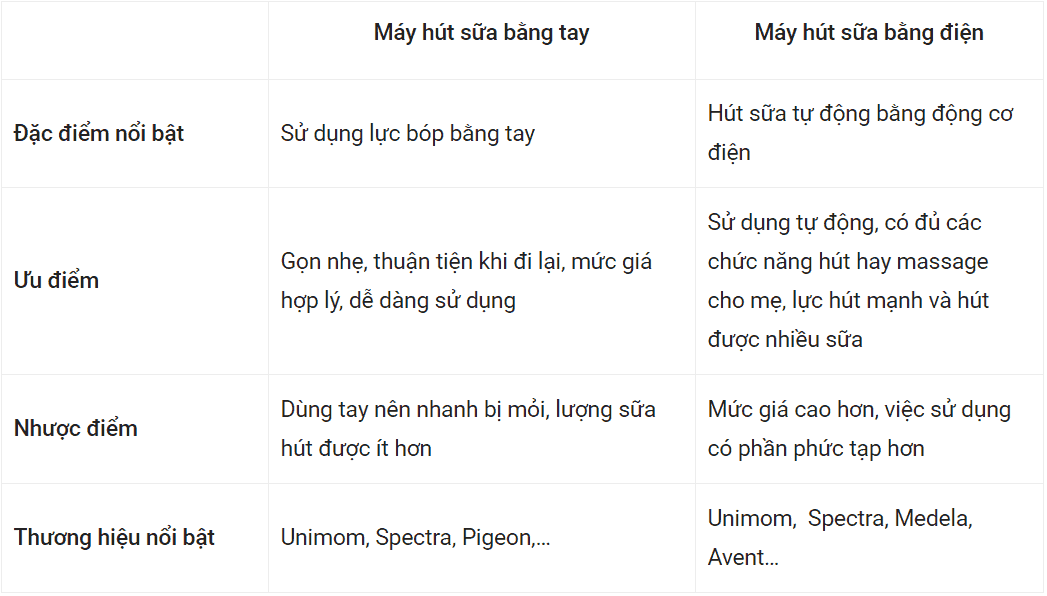Click the word "Pigeon" in the brands row
Image resolution: width=1047 pixels, height=596 pixels.
click(x=495, y=538)
